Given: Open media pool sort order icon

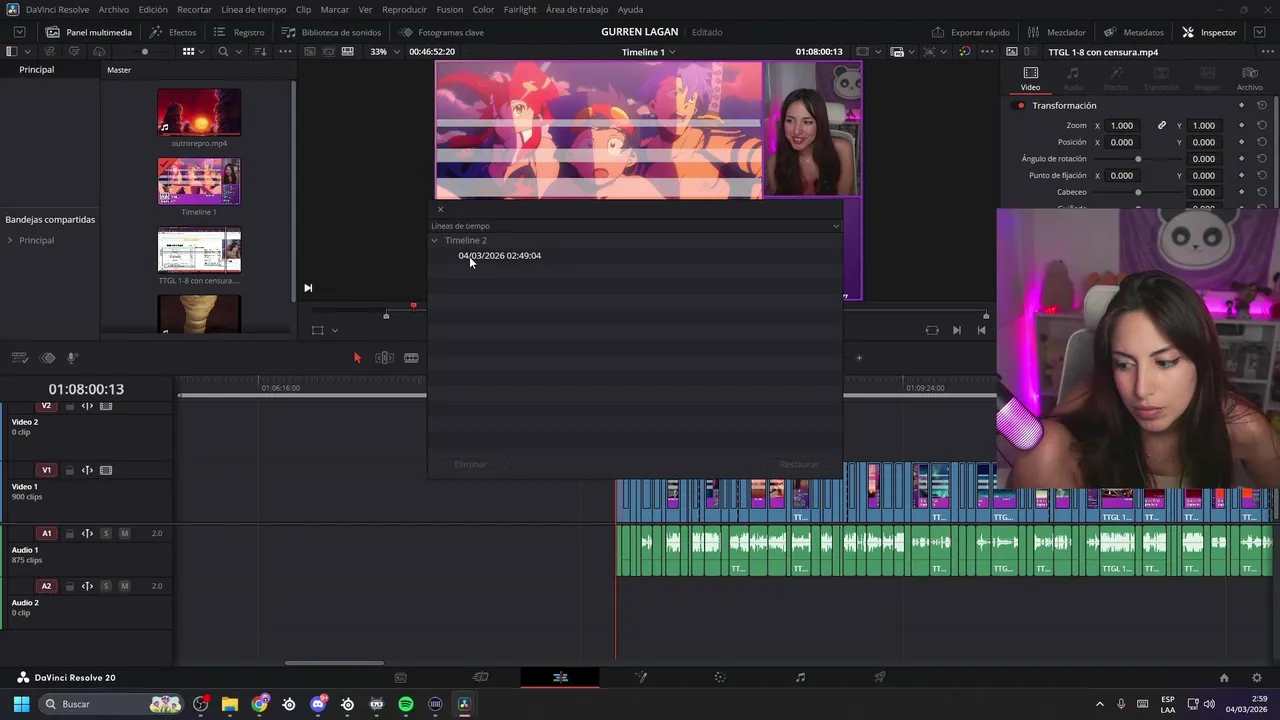Looking at the screenshot, I should point(260,51).
